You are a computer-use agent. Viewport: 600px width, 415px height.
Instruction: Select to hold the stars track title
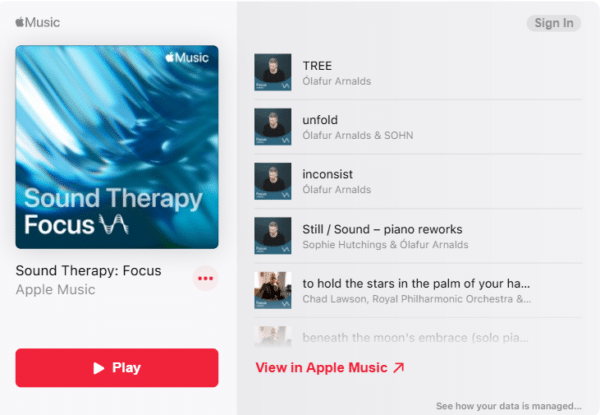click(416, 283)
